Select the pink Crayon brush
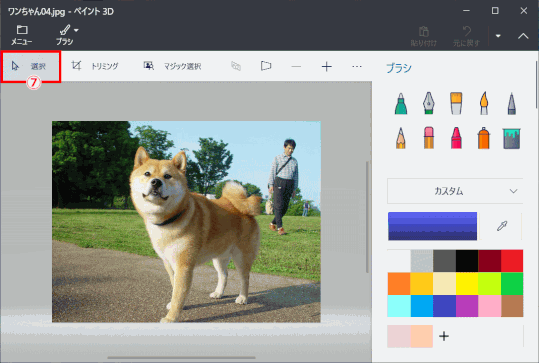Viewport: 539px width, 363px height. coord(456,138)
